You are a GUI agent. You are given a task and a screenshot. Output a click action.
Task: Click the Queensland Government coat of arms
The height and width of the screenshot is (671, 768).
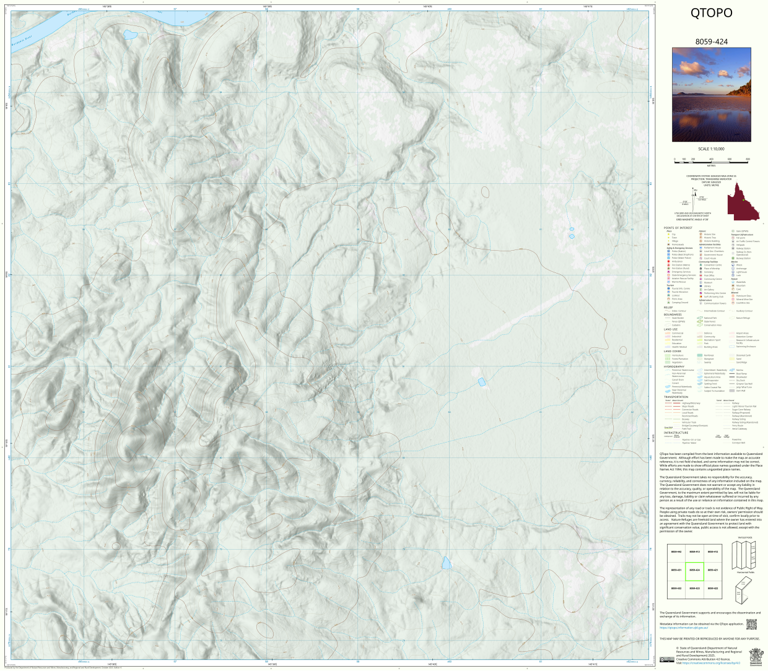pyautogui.click(x=756, y=656)
